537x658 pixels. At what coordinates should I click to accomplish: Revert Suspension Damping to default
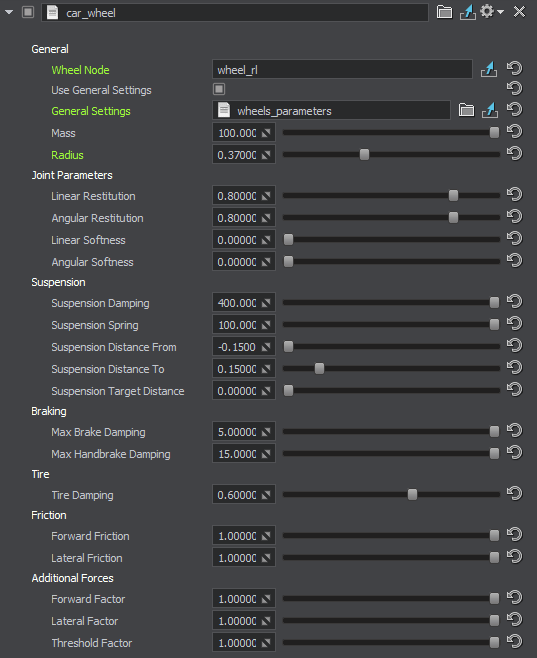coord(514,302)
